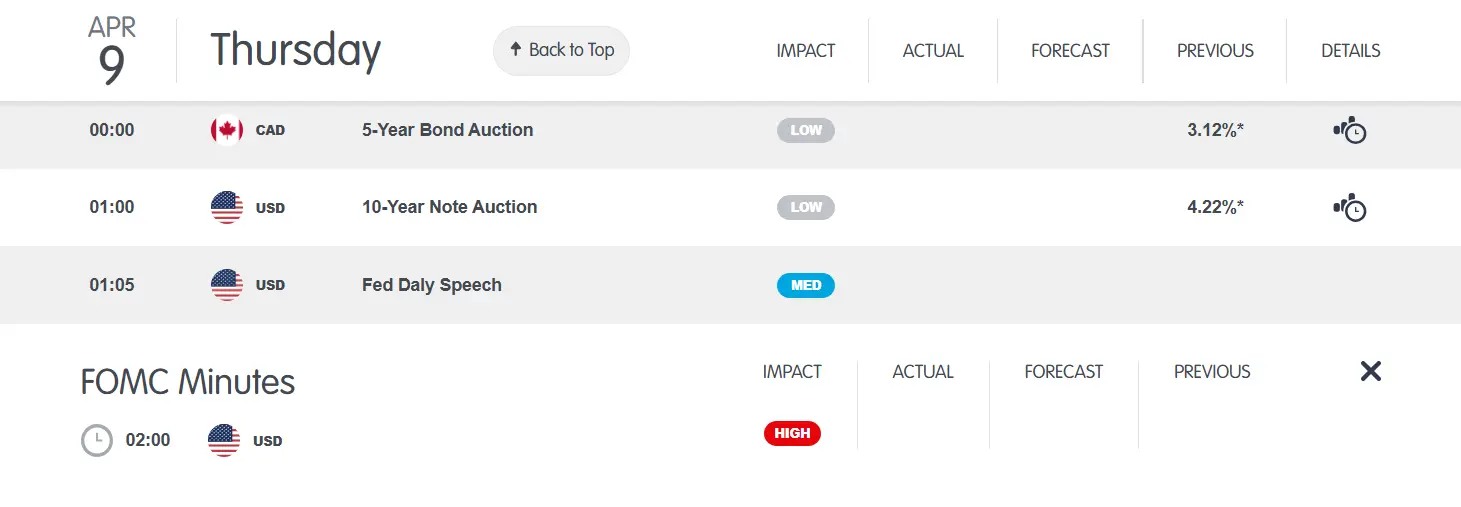Click the DETAILS column header
The height and width of the screenshot is (507, 1461).
pyautogui.click(x=1350, y=51)
